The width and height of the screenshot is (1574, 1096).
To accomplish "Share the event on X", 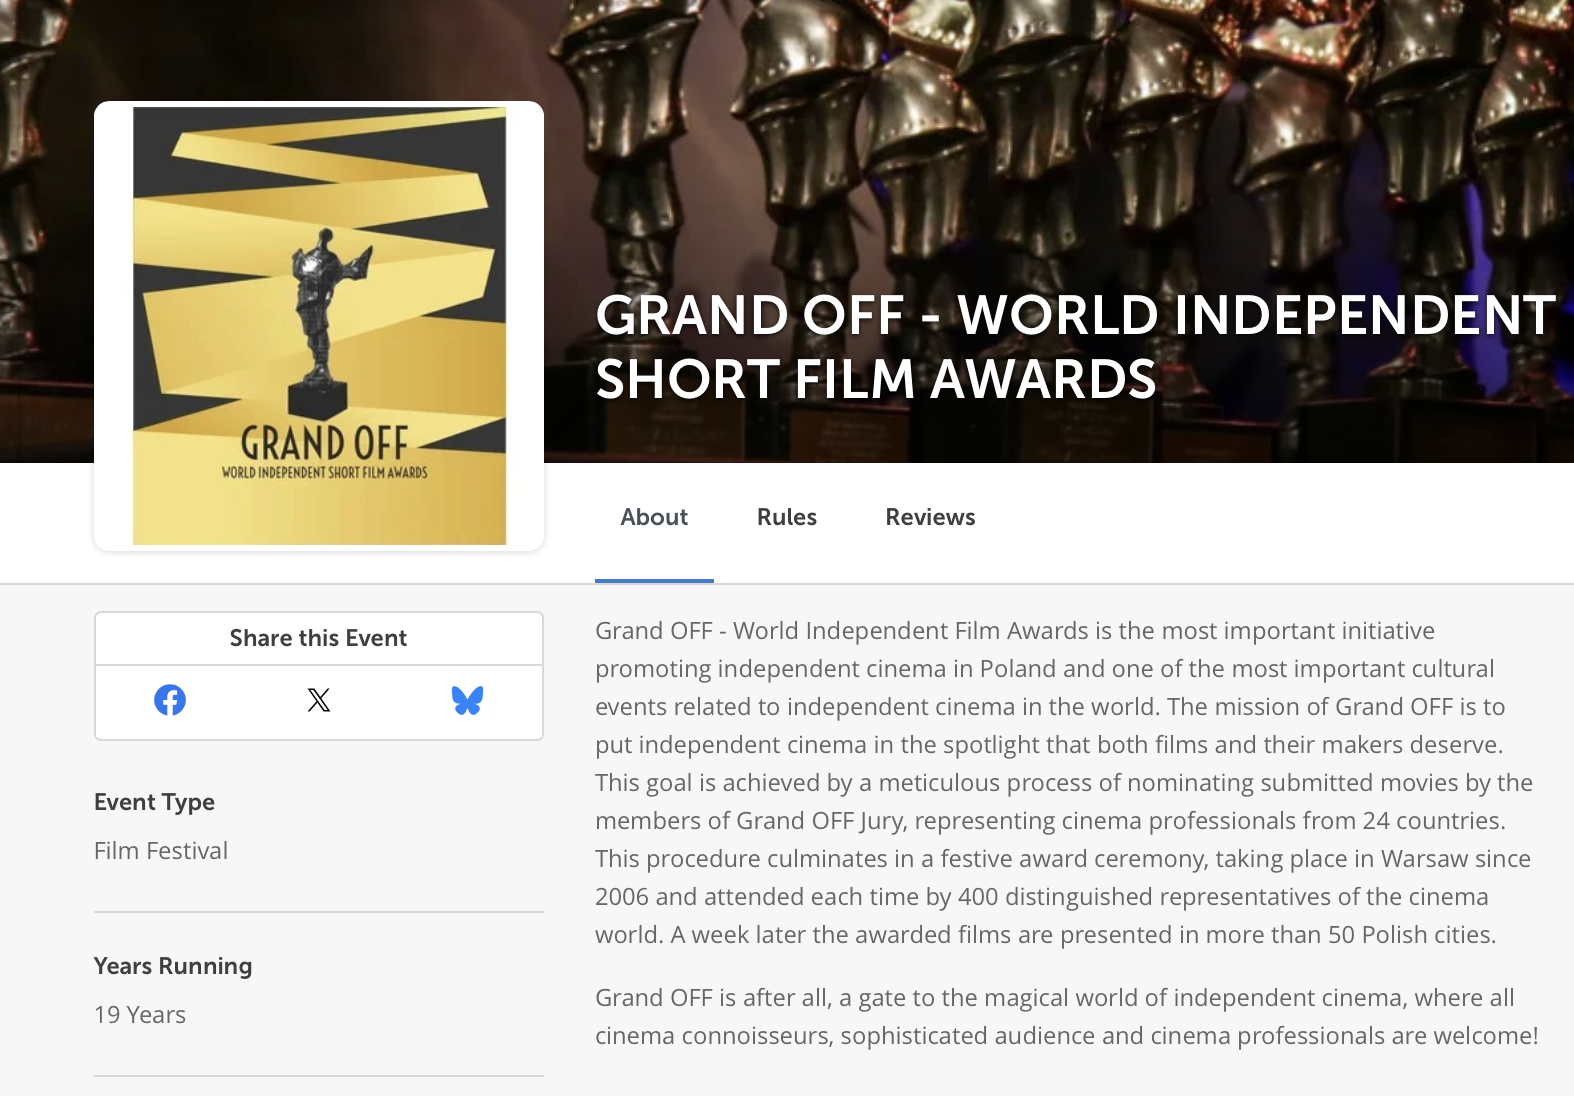I will point(319,700).
